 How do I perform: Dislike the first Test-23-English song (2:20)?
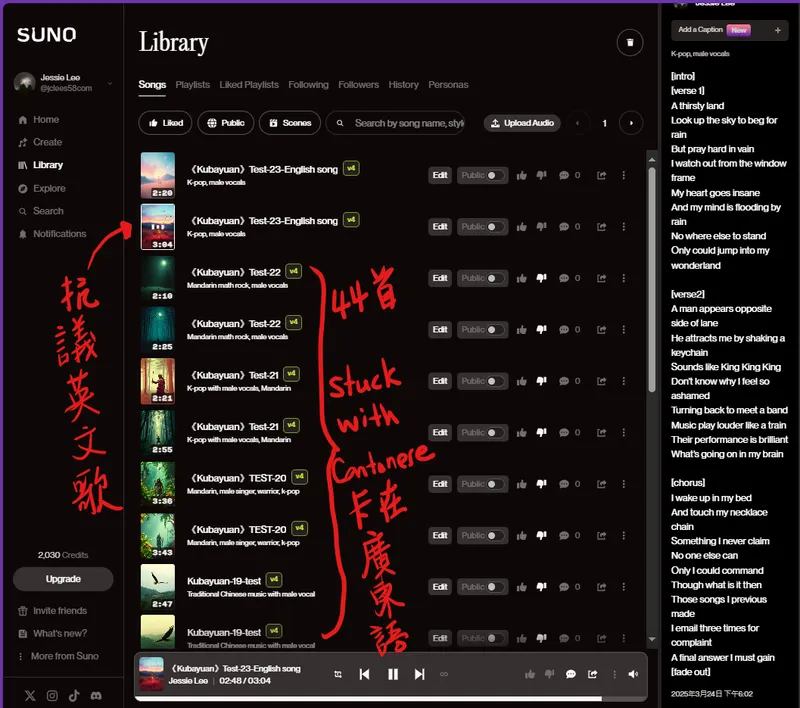pyautogui.click(x=541, y=175)
